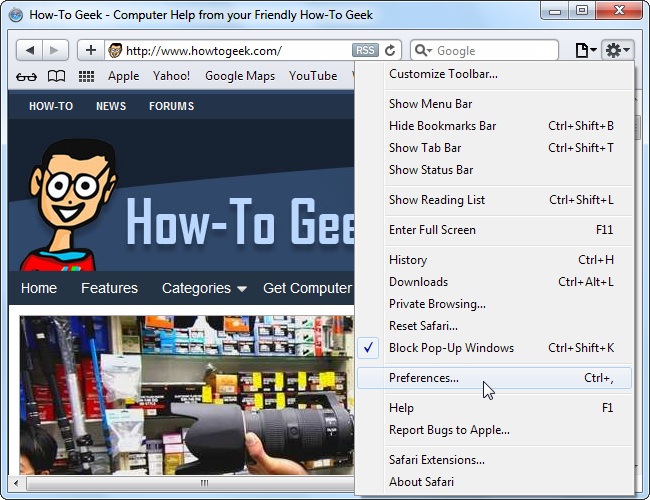Open the page menu dropdown
This screenshot has height=500, width=650.
point(586,50)
